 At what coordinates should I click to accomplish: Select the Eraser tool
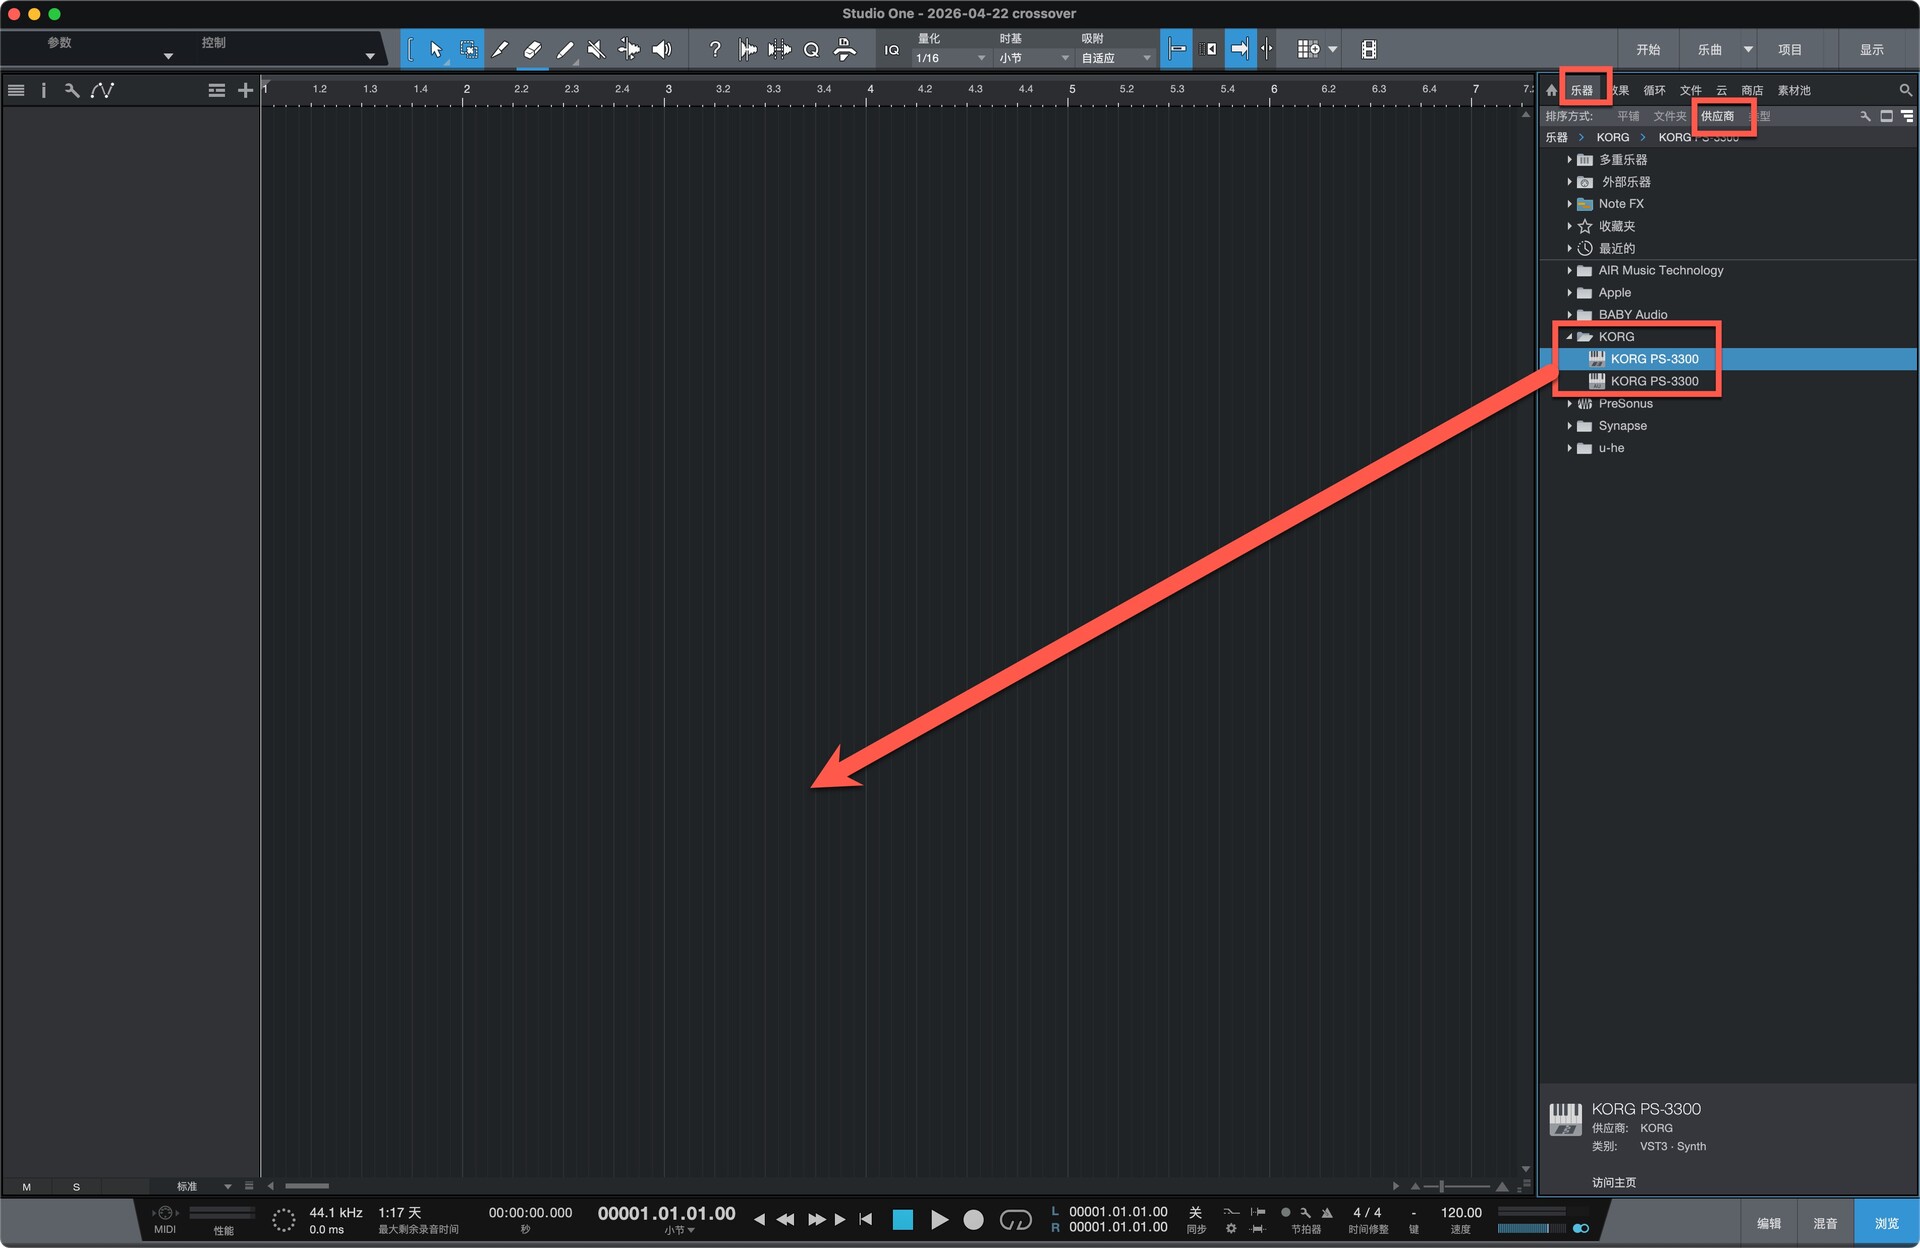[x=532, y=49]
